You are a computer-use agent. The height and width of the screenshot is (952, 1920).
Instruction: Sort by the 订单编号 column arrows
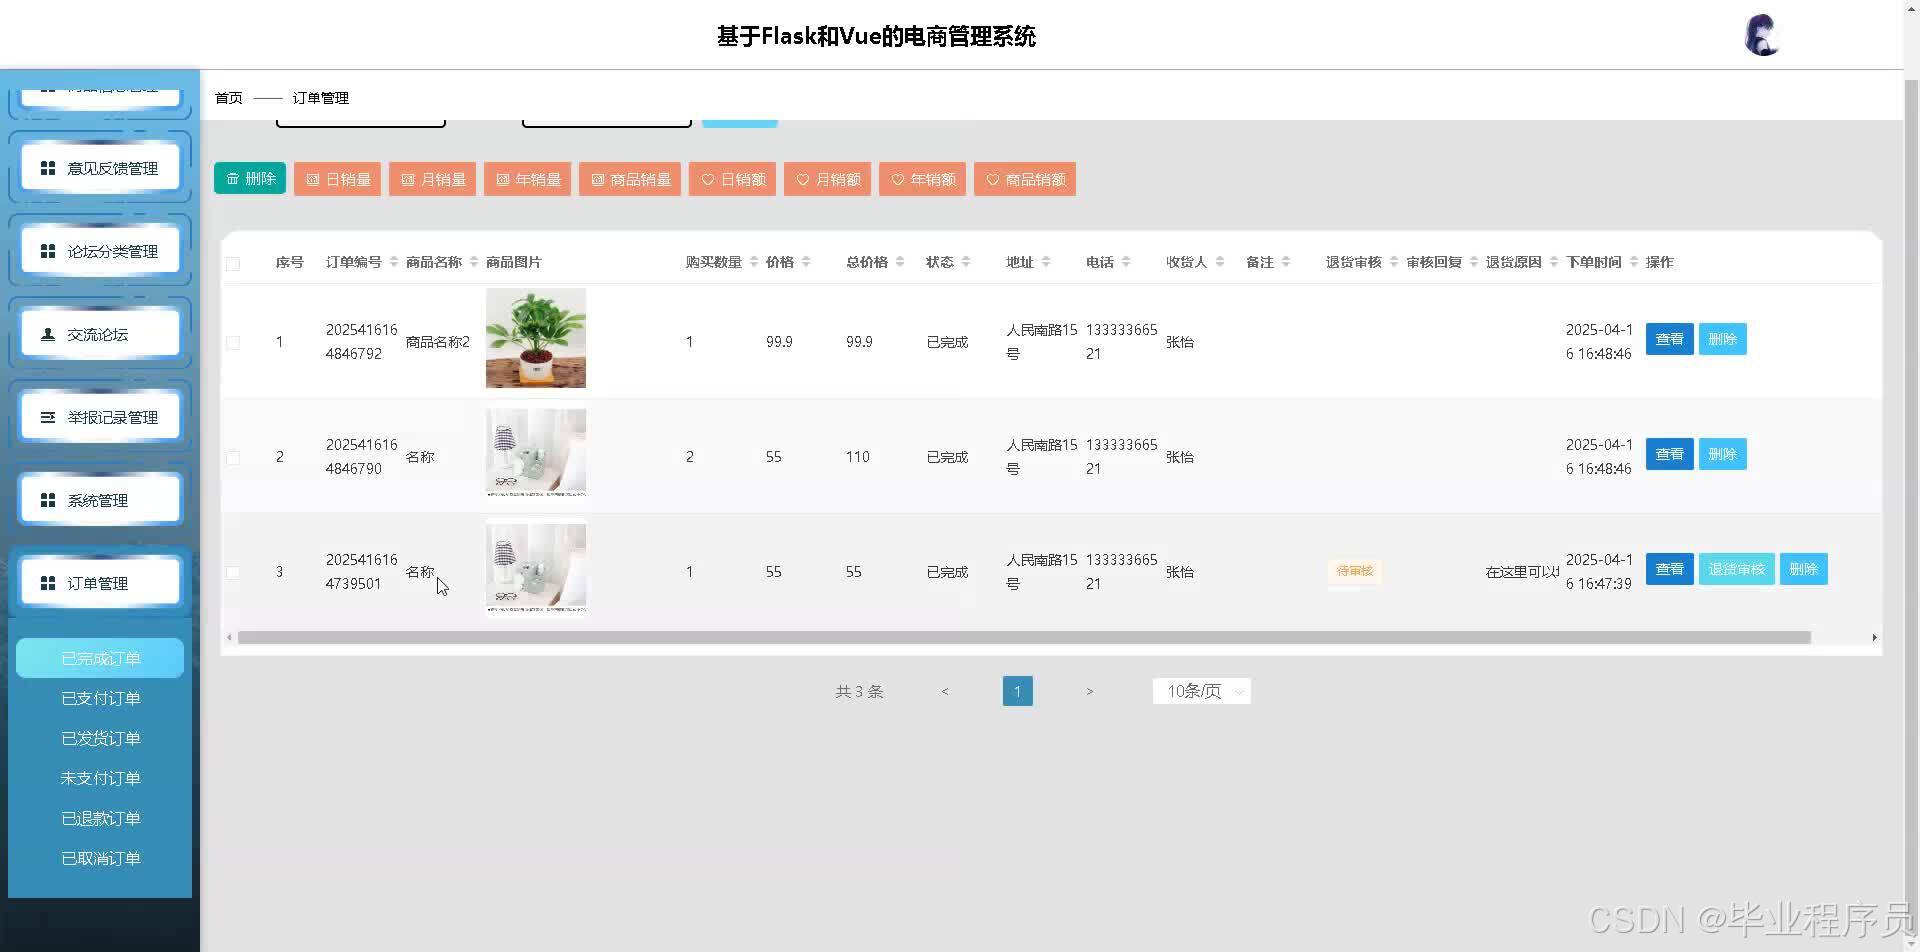394,262
